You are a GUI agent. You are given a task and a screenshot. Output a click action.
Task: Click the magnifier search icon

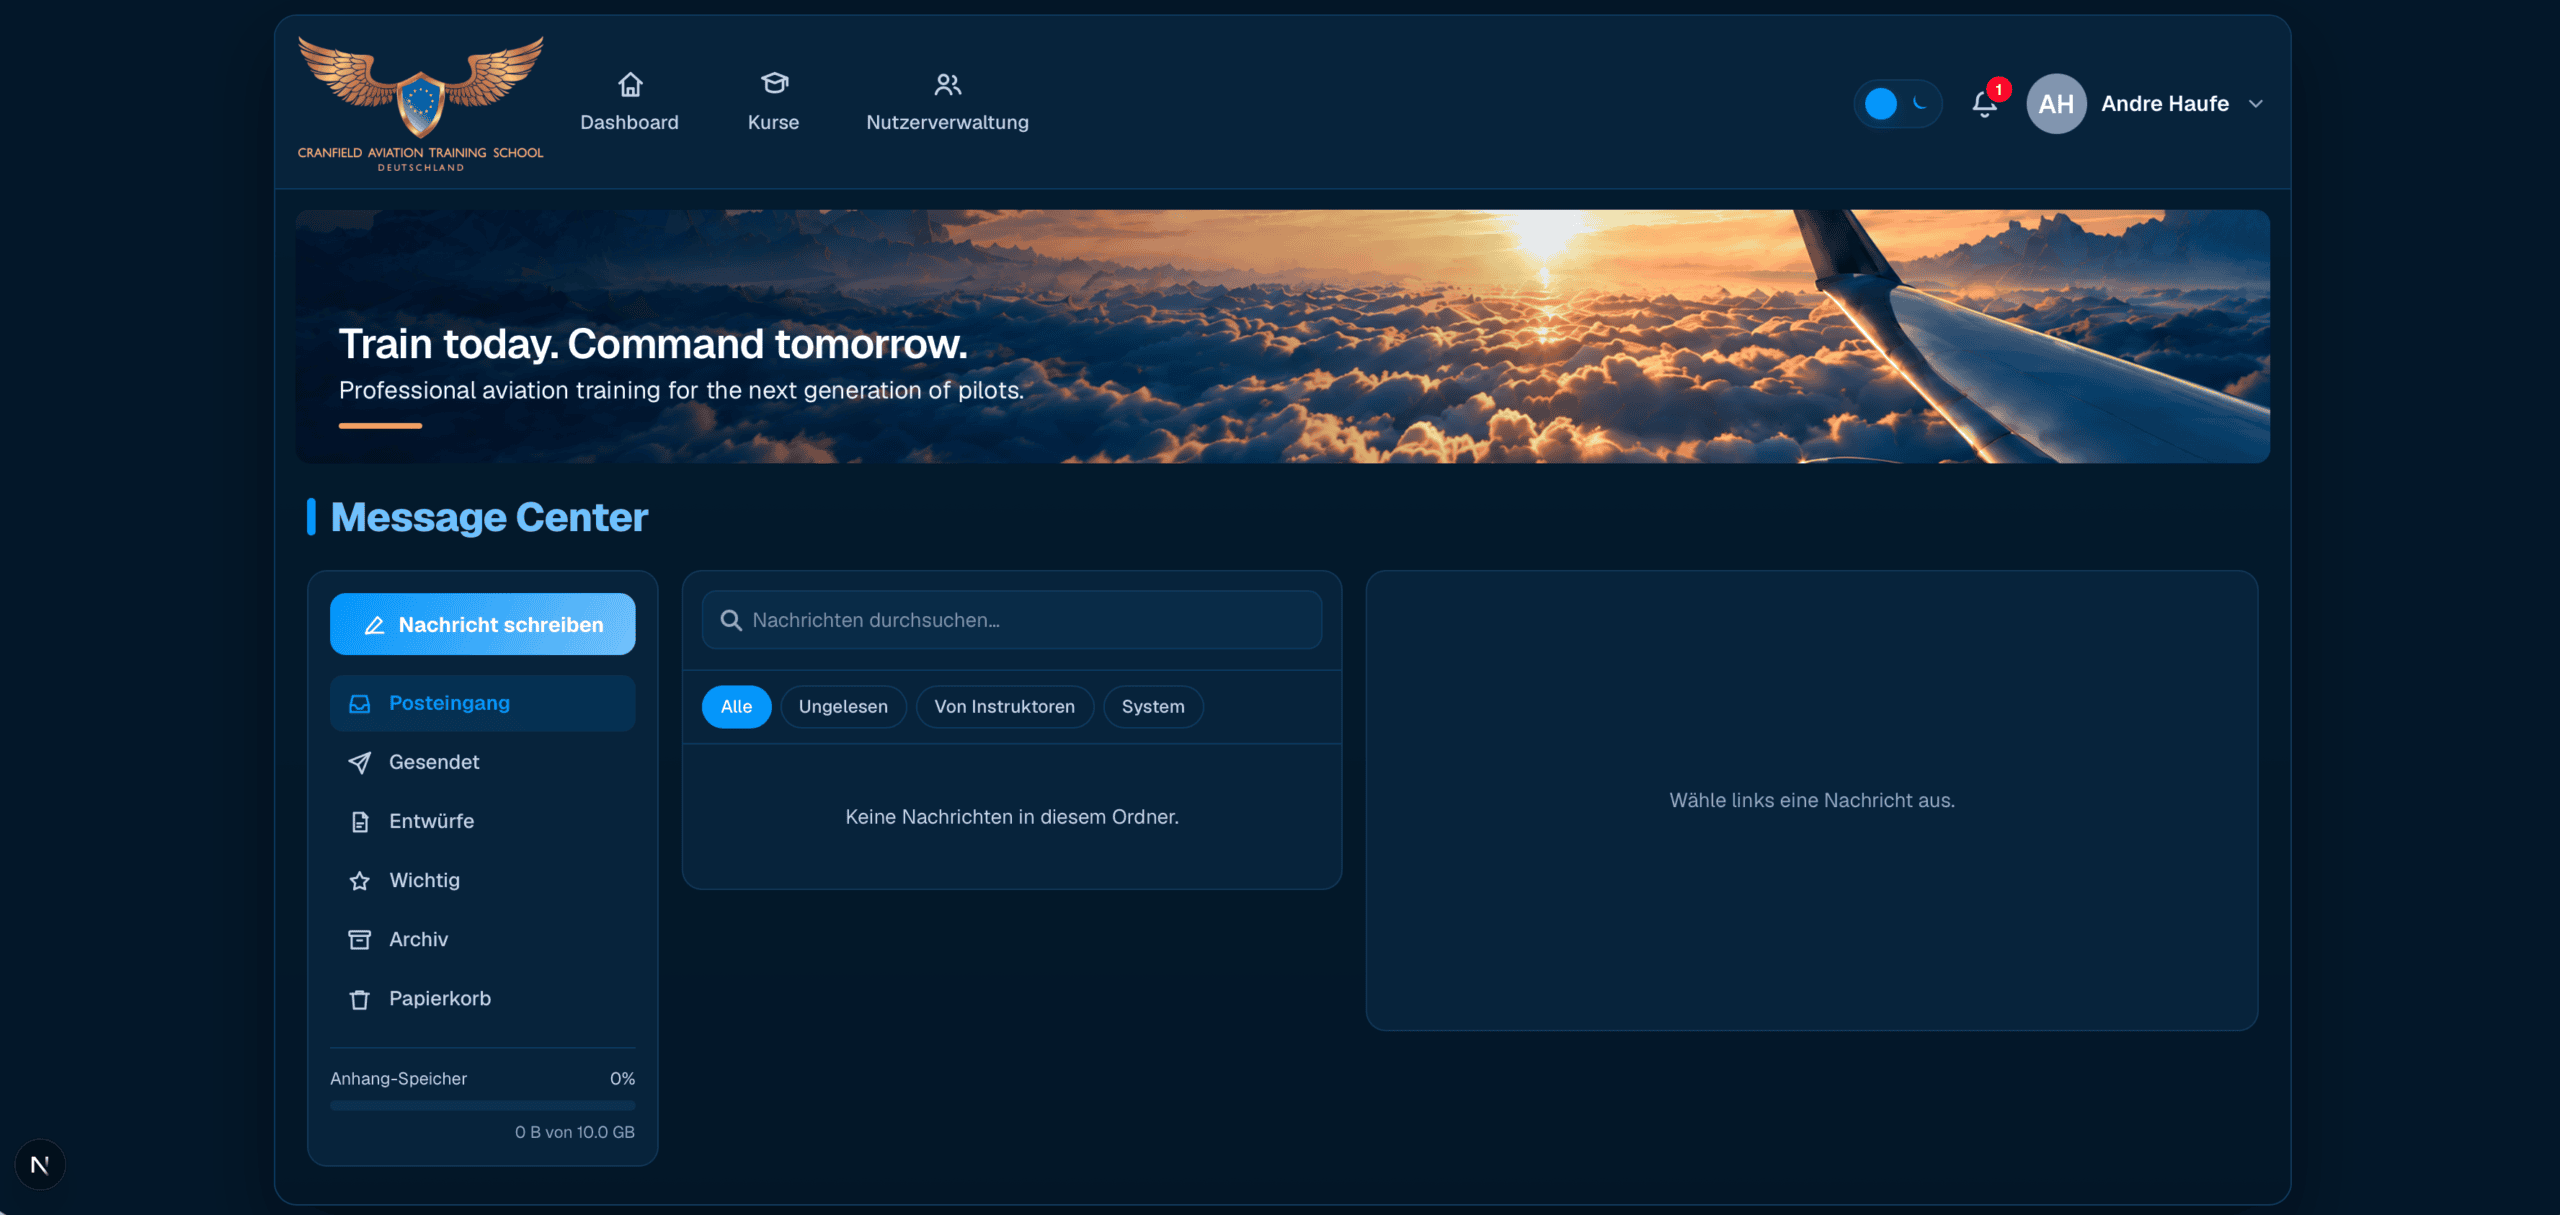pyautogui.click(x=731, y=620)
